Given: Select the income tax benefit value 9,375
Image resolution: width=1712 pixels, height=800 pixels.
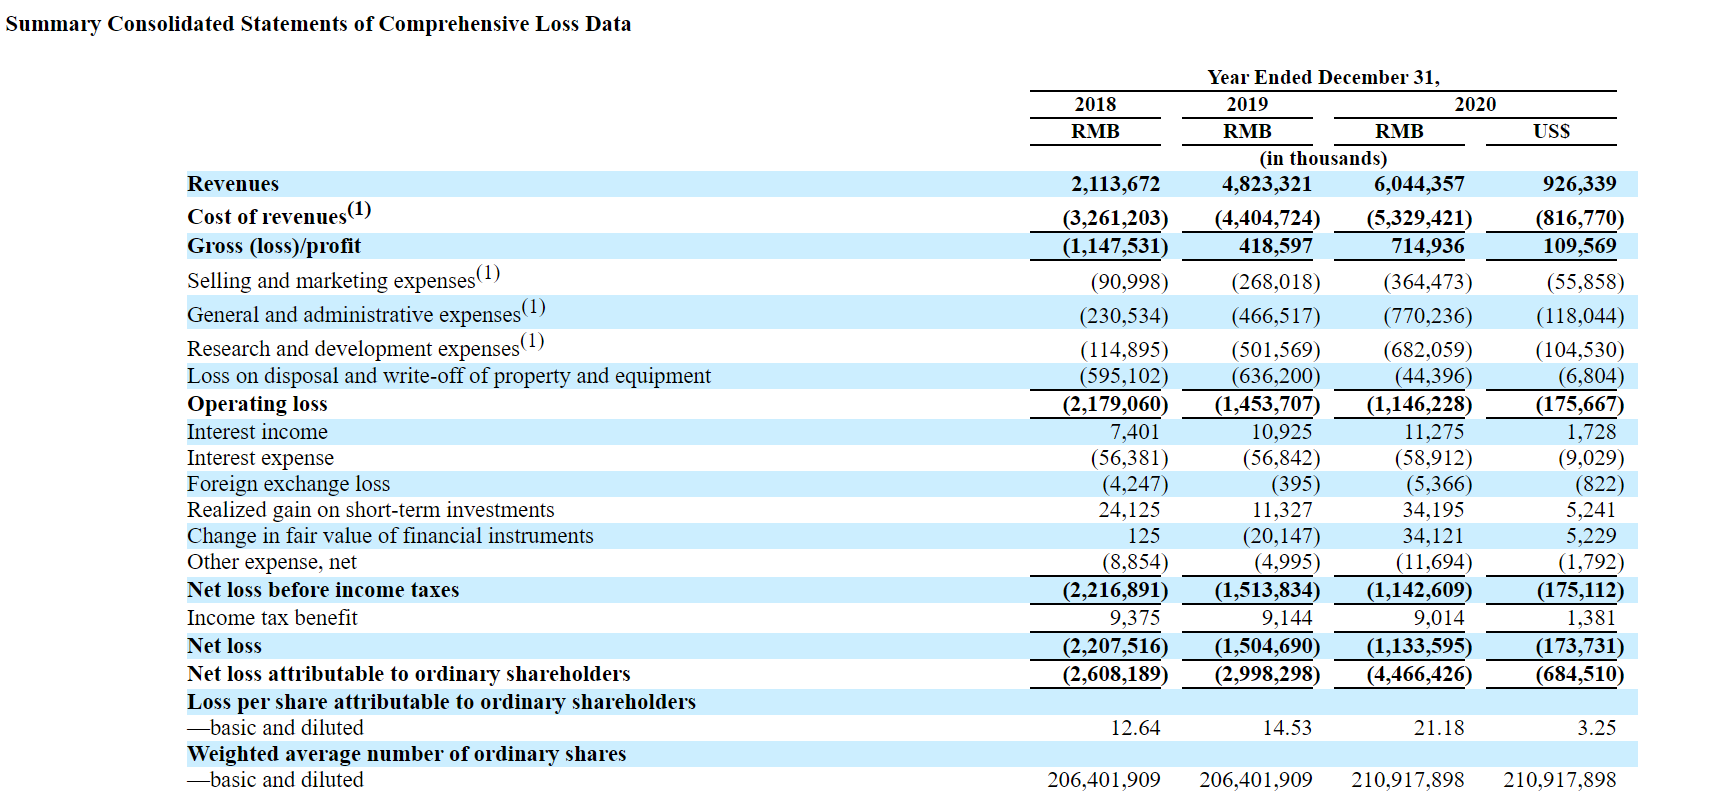Looking at the screenshot, I should point(1135,618).
